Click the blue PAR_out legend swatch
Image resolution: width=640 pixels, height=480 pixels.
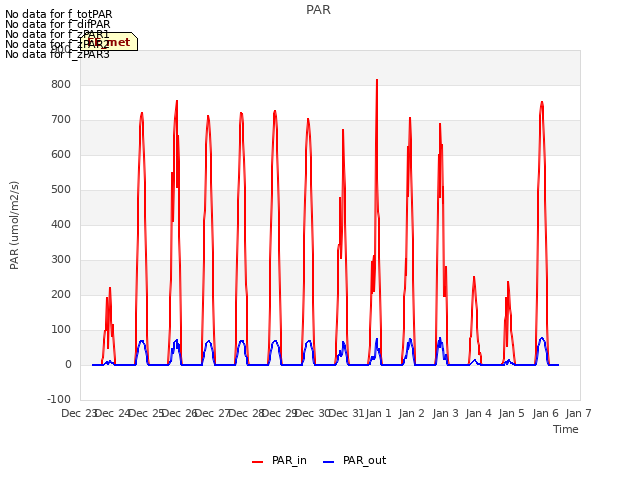[329, 462]
